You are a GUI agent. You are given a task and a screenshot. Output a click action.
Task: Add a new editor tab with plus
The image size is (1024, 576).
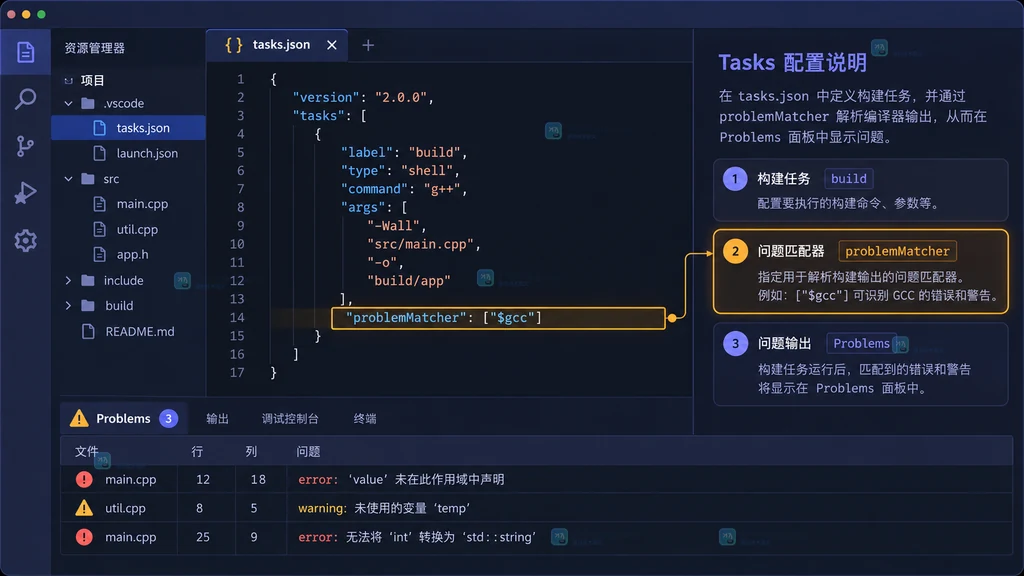click(x=368, y=45)
